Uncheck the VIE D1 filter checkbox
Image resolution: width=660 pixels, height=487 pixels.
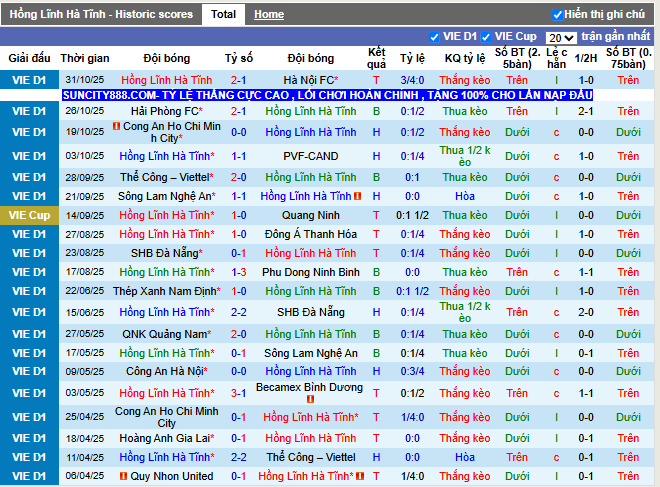click(434, 37)
